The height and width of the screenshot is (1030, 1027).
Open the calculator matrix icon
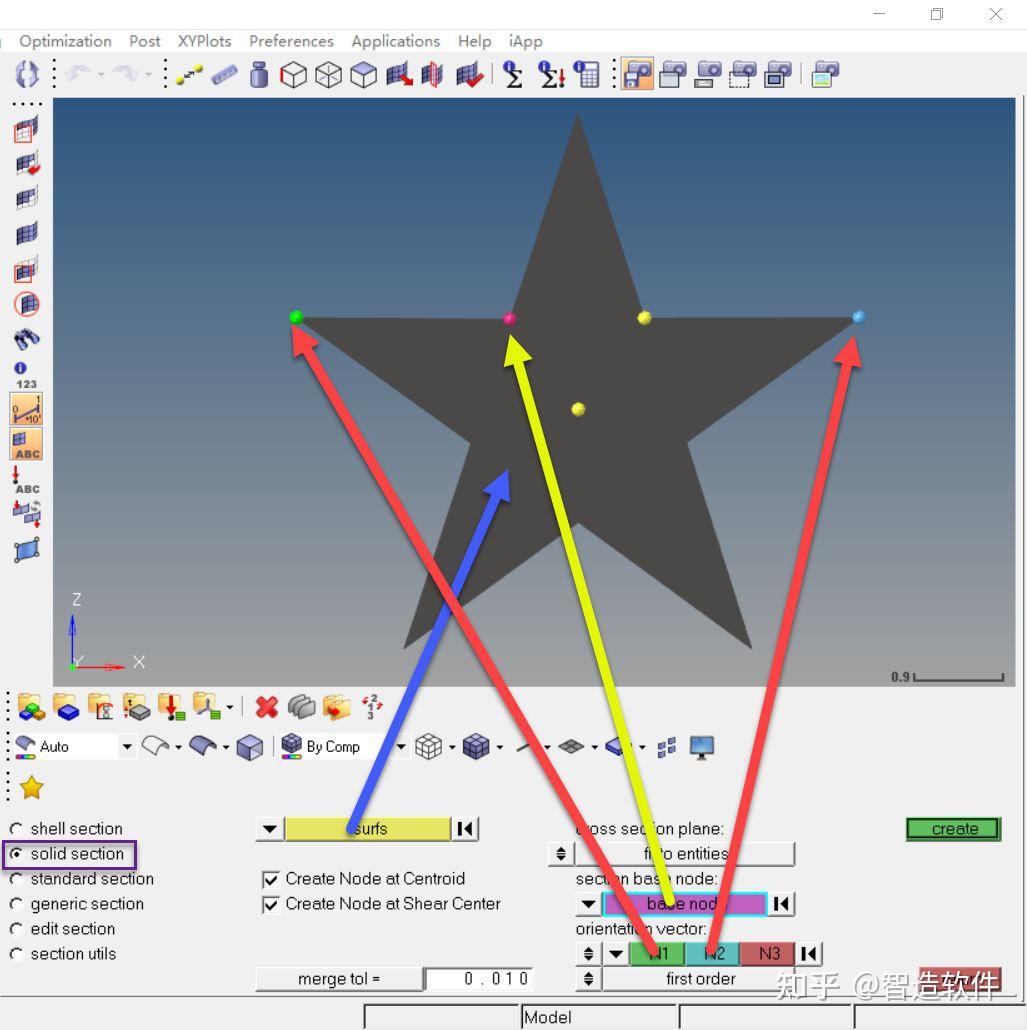[586, 74]
